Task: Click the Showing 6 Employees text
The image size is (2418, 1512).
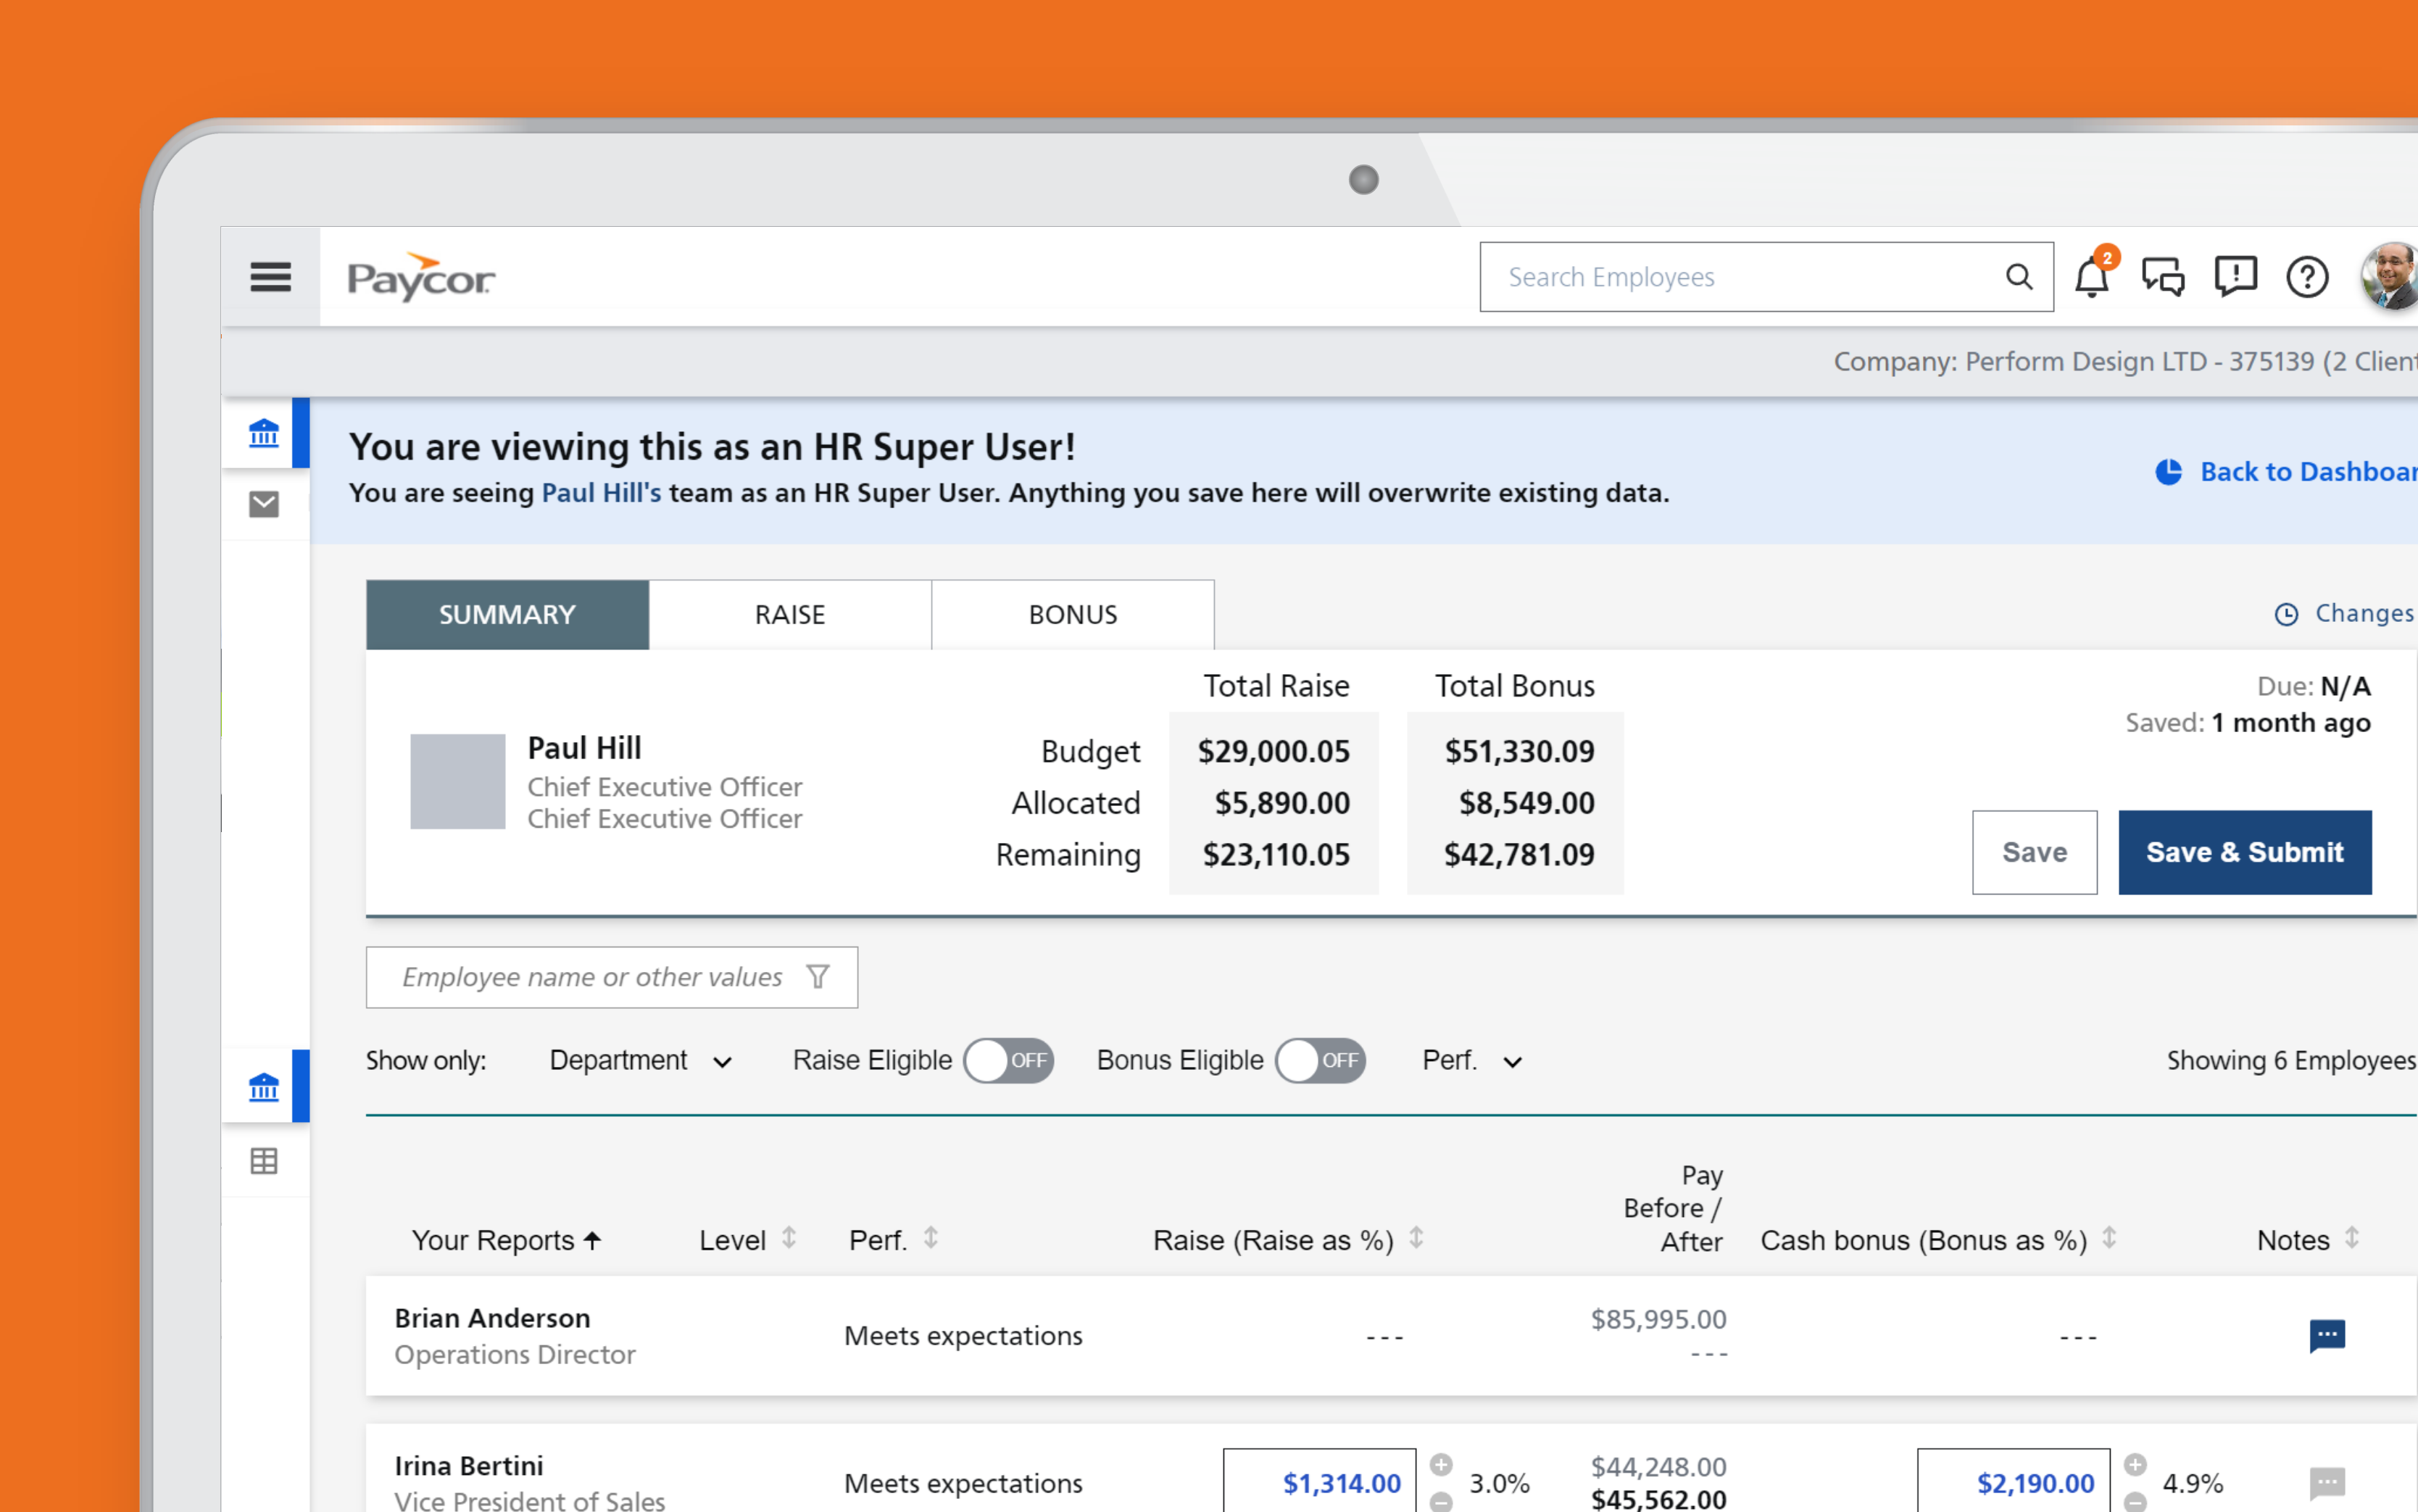Action: tap(2291, 1060)
